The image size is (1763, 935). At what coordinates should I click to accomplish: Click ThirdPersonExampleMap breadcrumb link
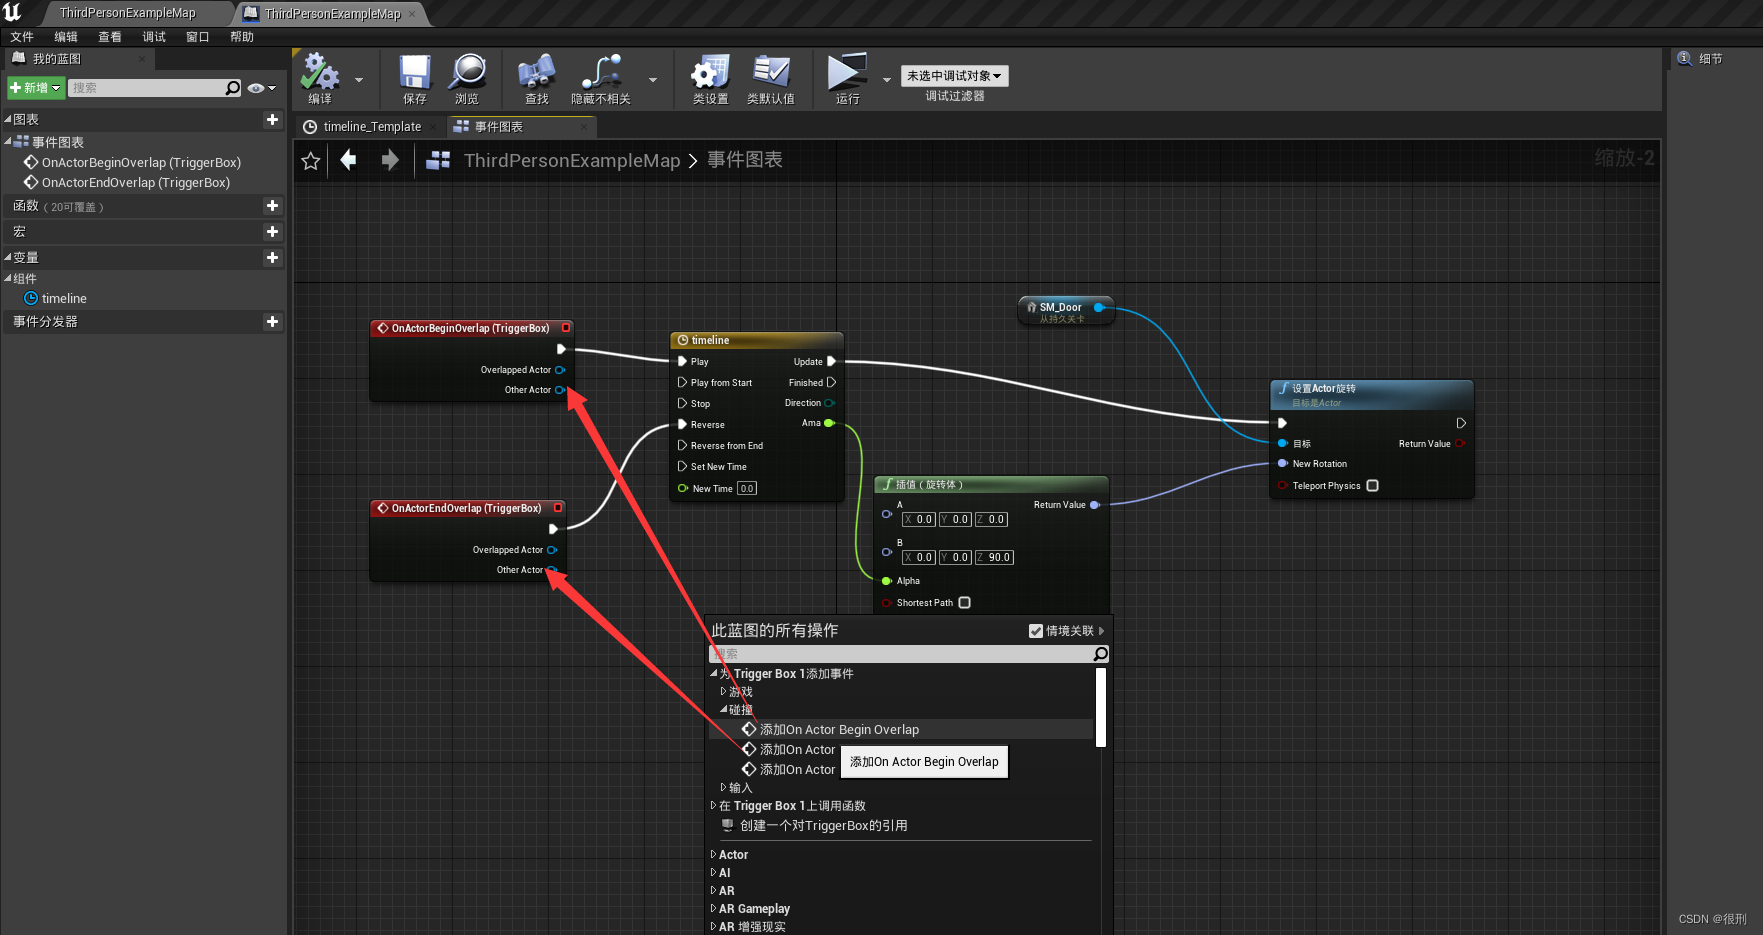(572, 160)
